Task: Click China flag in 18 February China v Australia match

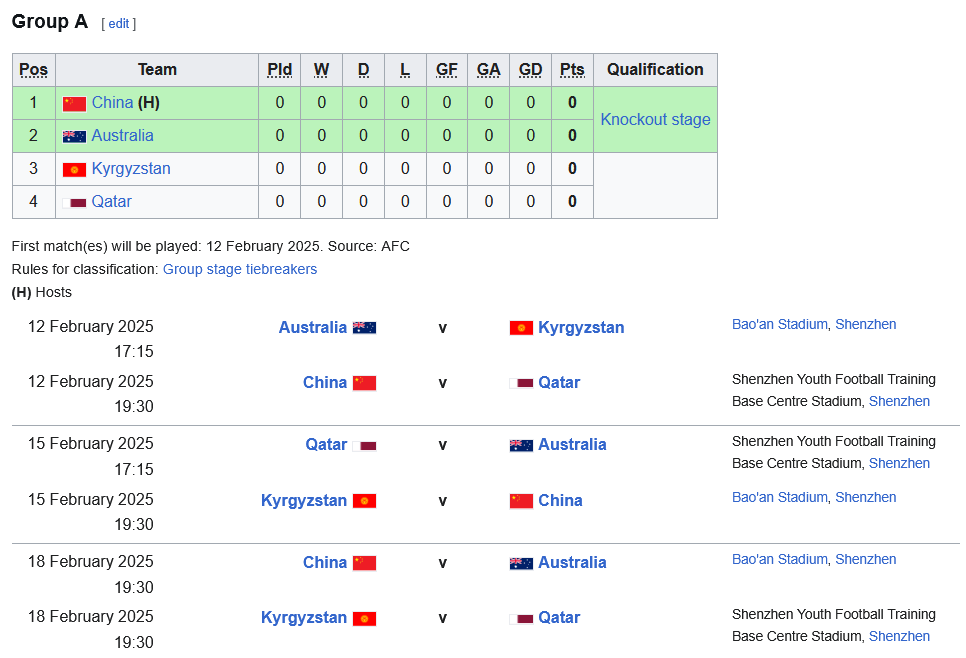Action: (364, 563)
